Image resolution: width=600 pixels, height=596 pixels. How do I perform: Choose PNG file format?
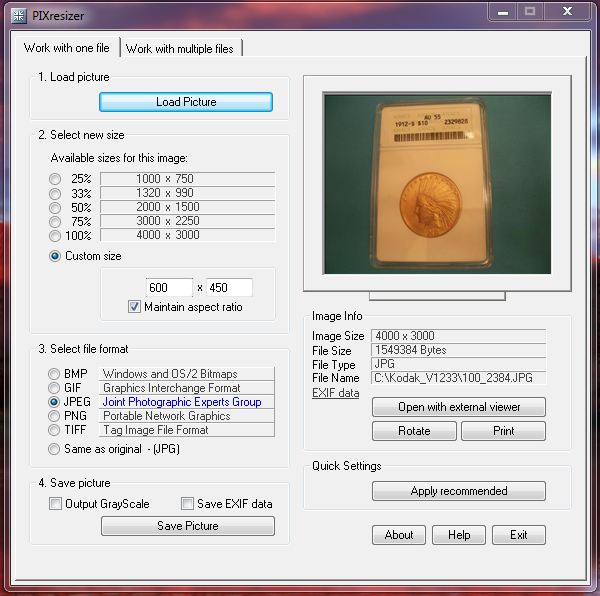55,416
